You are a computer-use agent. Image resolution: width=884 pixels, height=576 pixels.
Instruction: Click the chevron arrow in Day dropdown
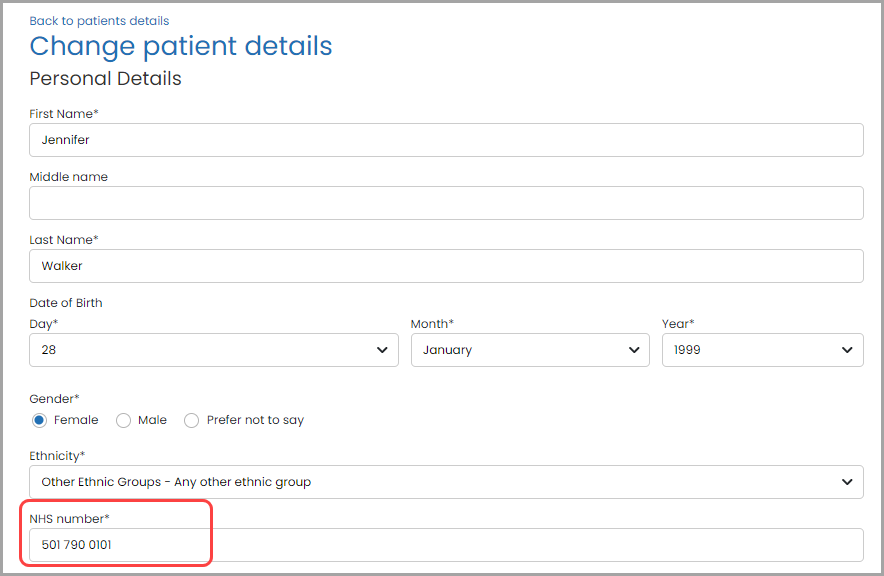(x=382, y=350)
